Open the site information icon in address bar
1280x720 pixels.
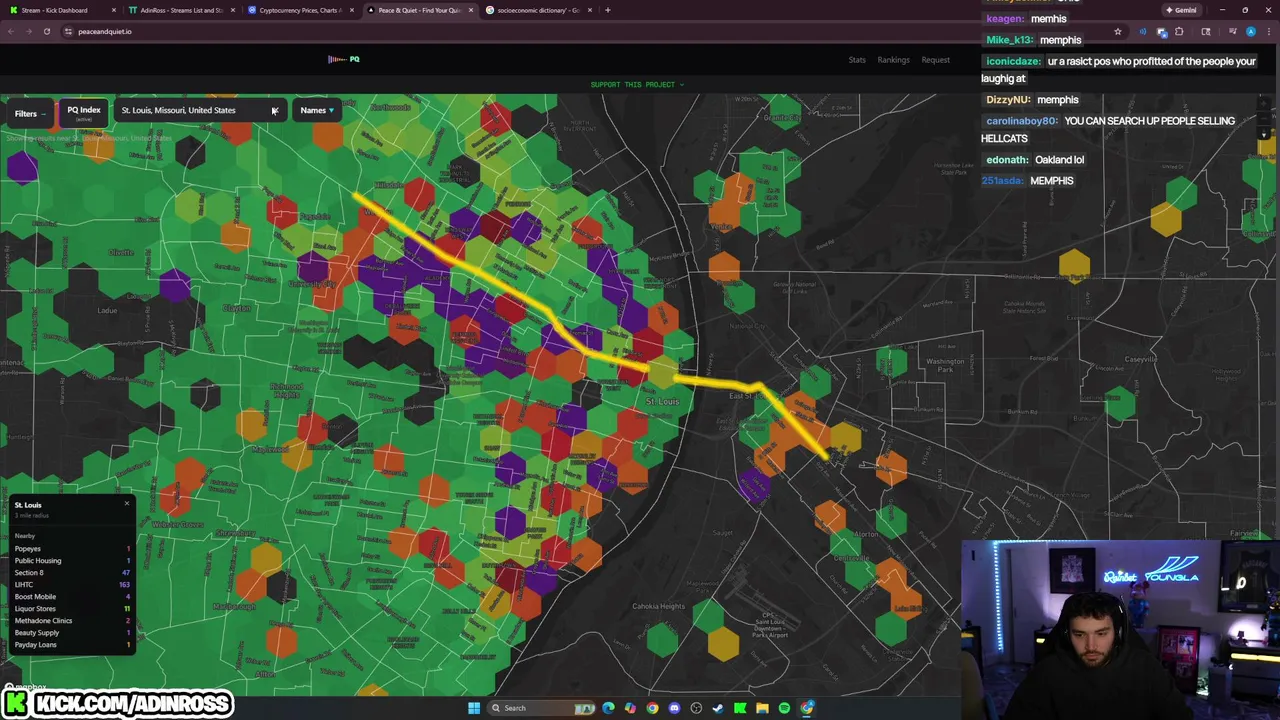point(68,31)
